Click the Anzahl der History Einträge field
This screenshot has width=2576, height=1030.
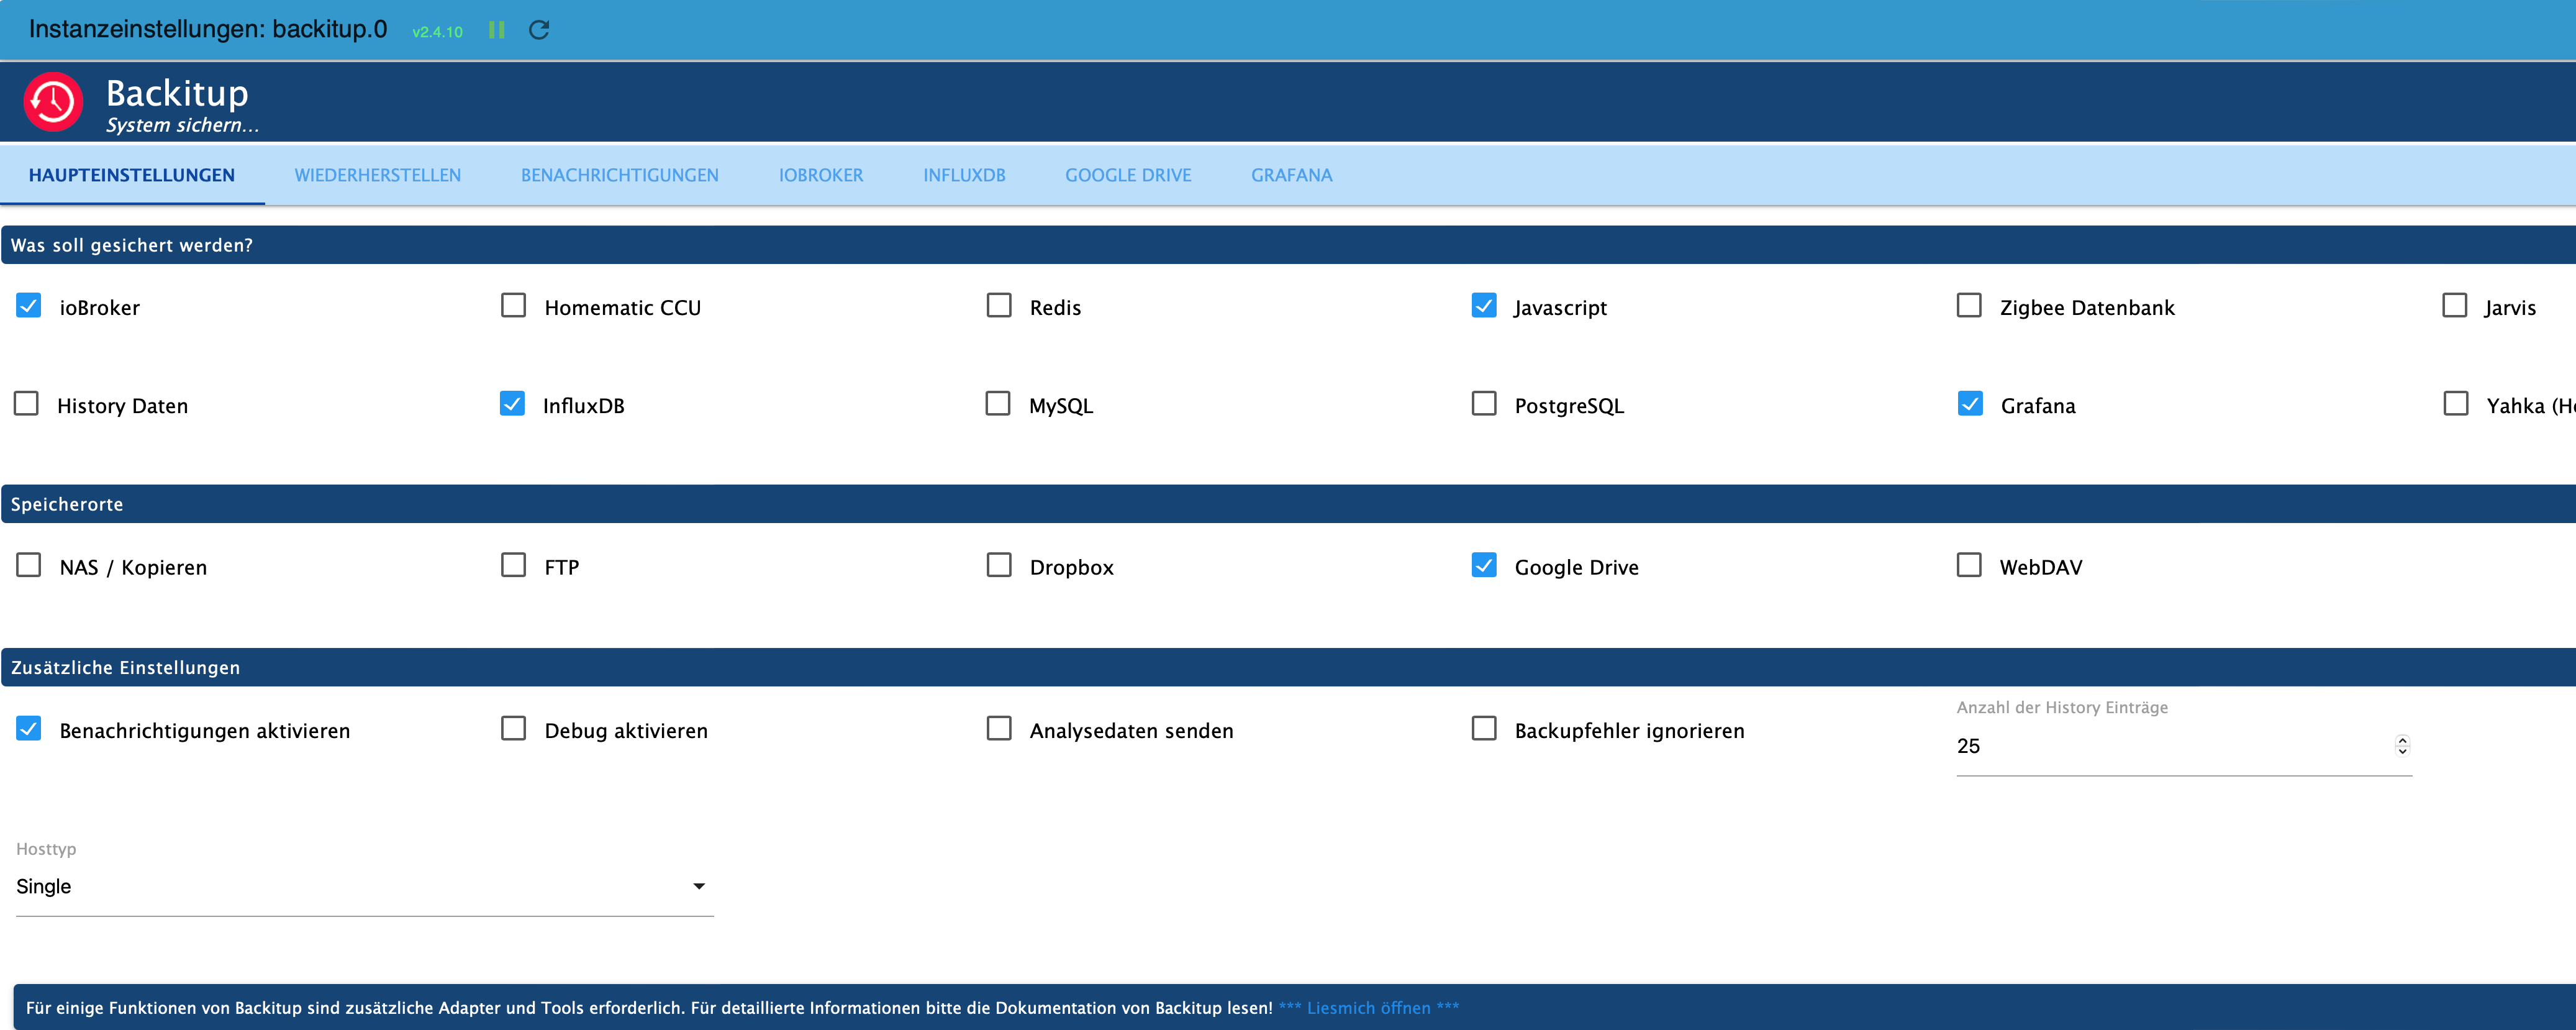2184,746
